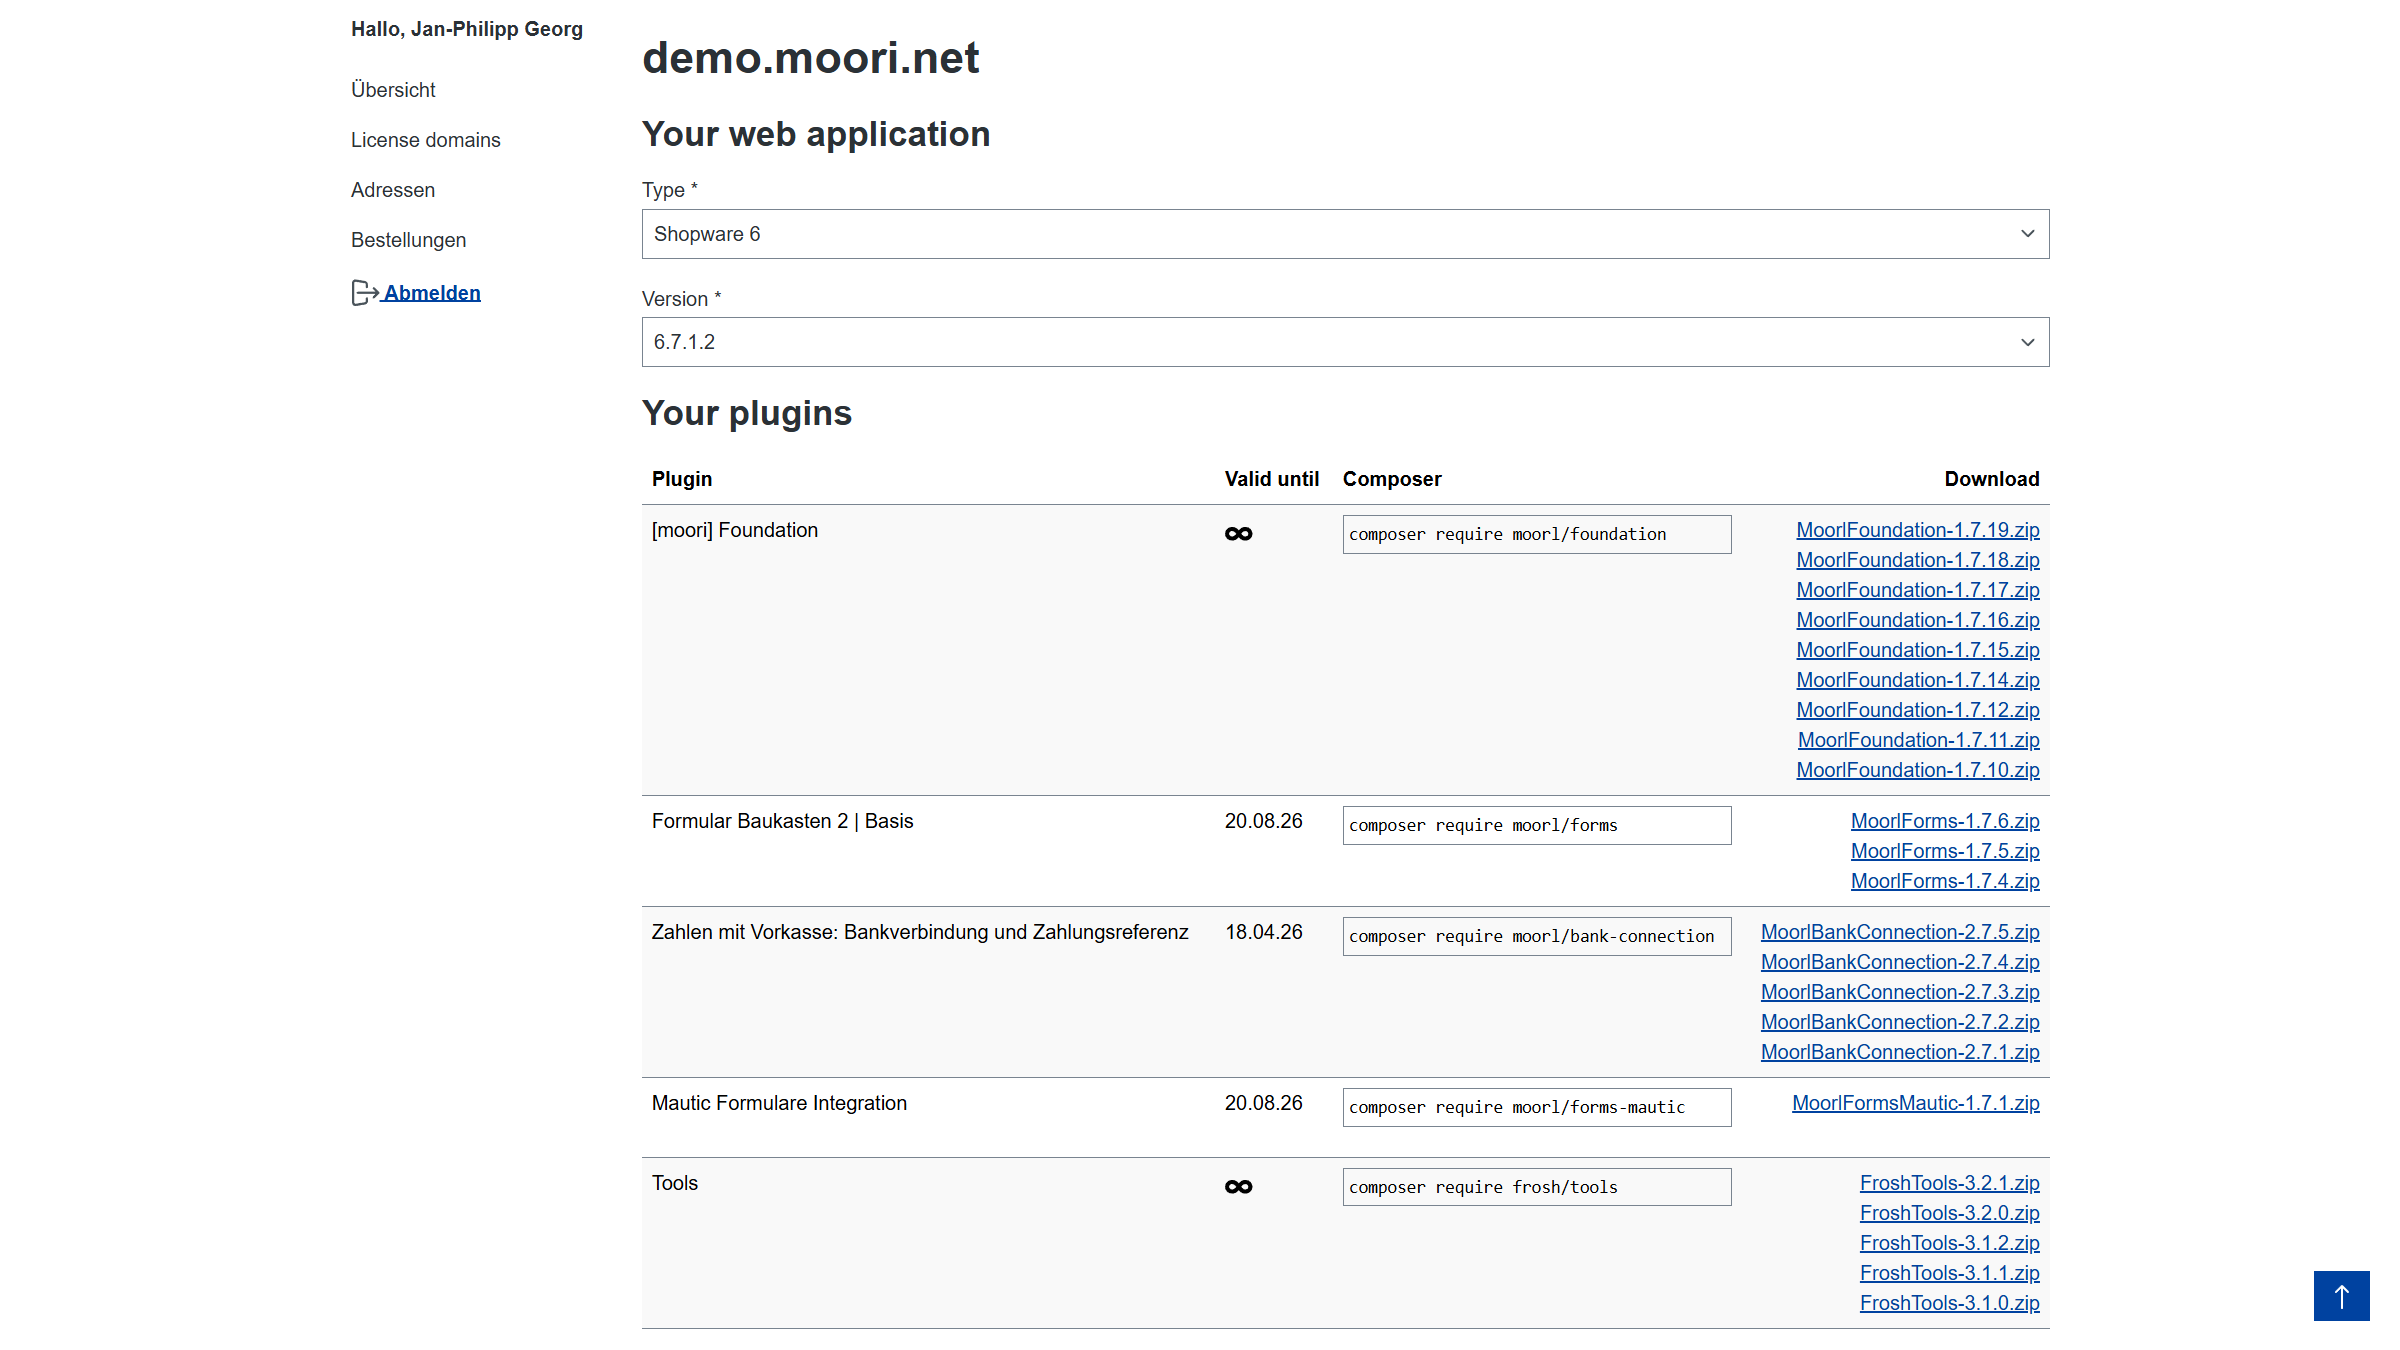2400x1350 pixels.
Task: Click the 20.08.26 date in Formular Baukasten row
Action: [x=1264, y=821]
